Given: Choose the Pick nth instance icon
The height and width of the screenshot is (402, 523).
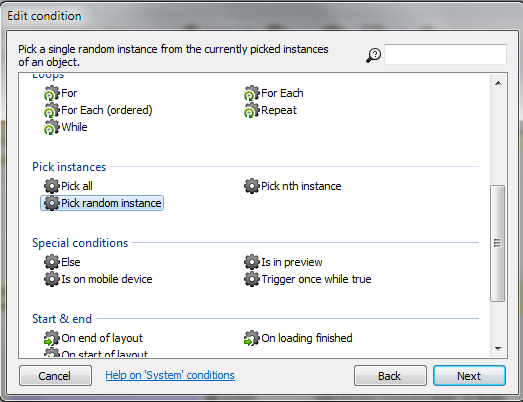Looking at the screenshot, I should (x=251, y=186).
